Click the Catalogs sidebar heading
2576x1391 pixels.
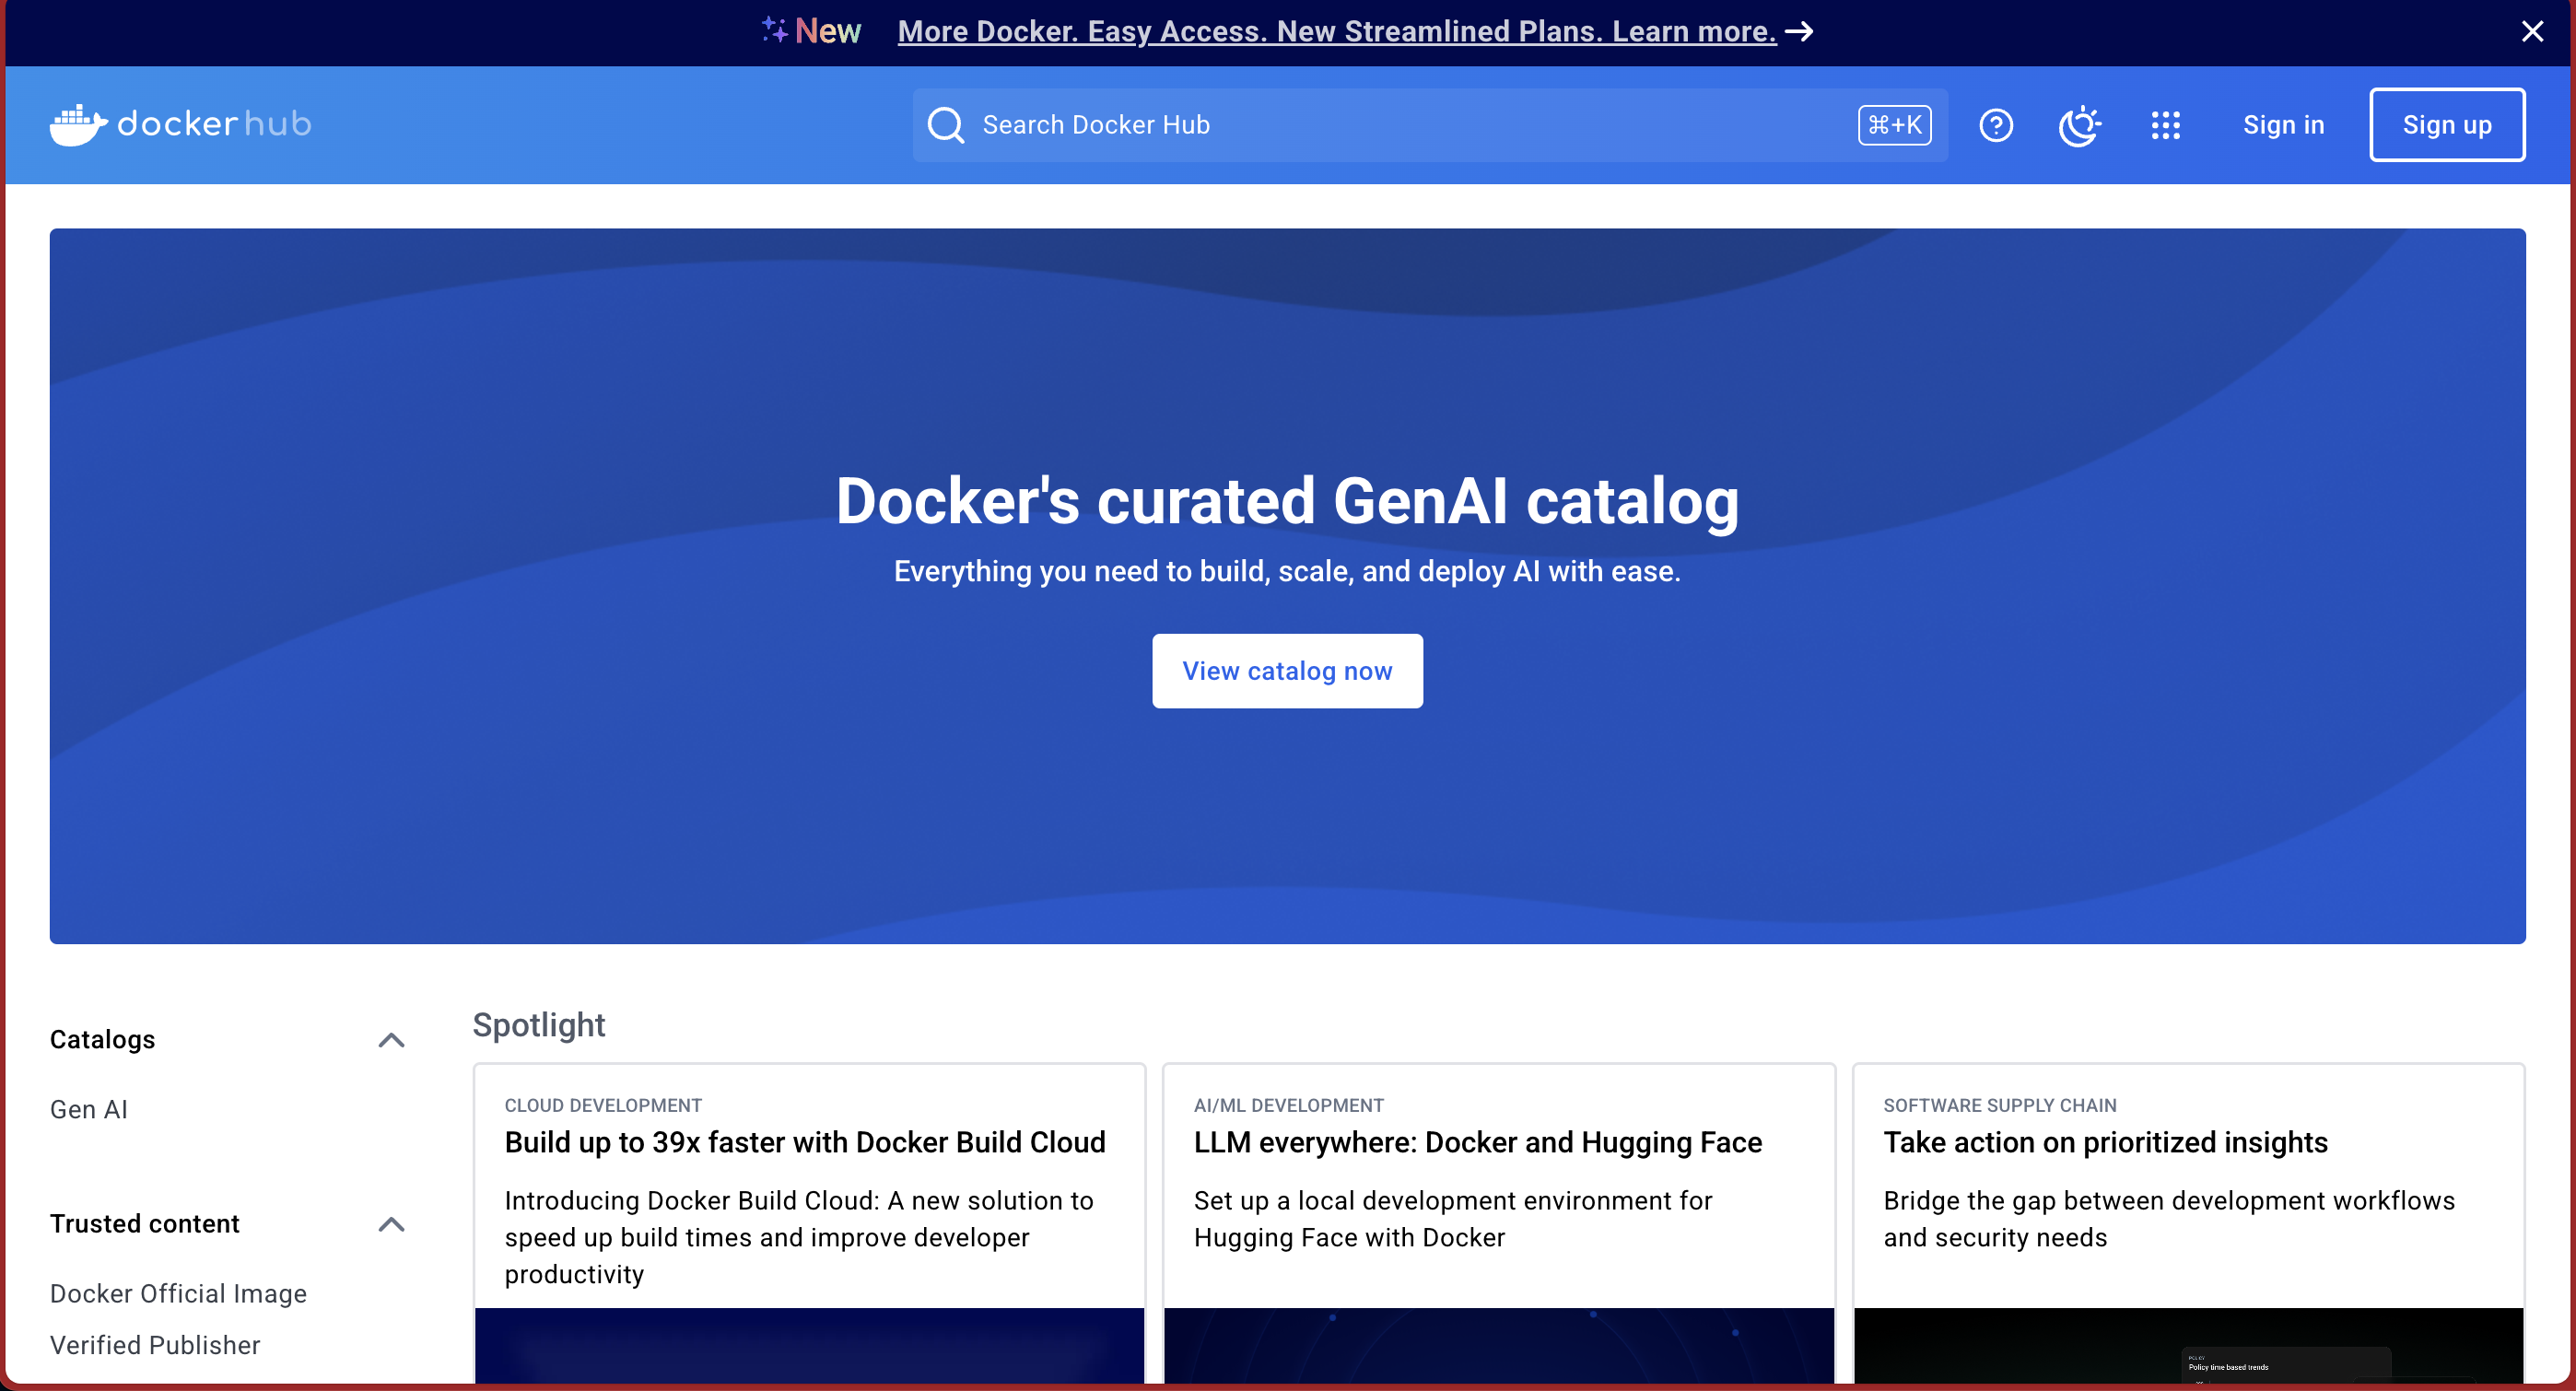[x=103, y=1040]
